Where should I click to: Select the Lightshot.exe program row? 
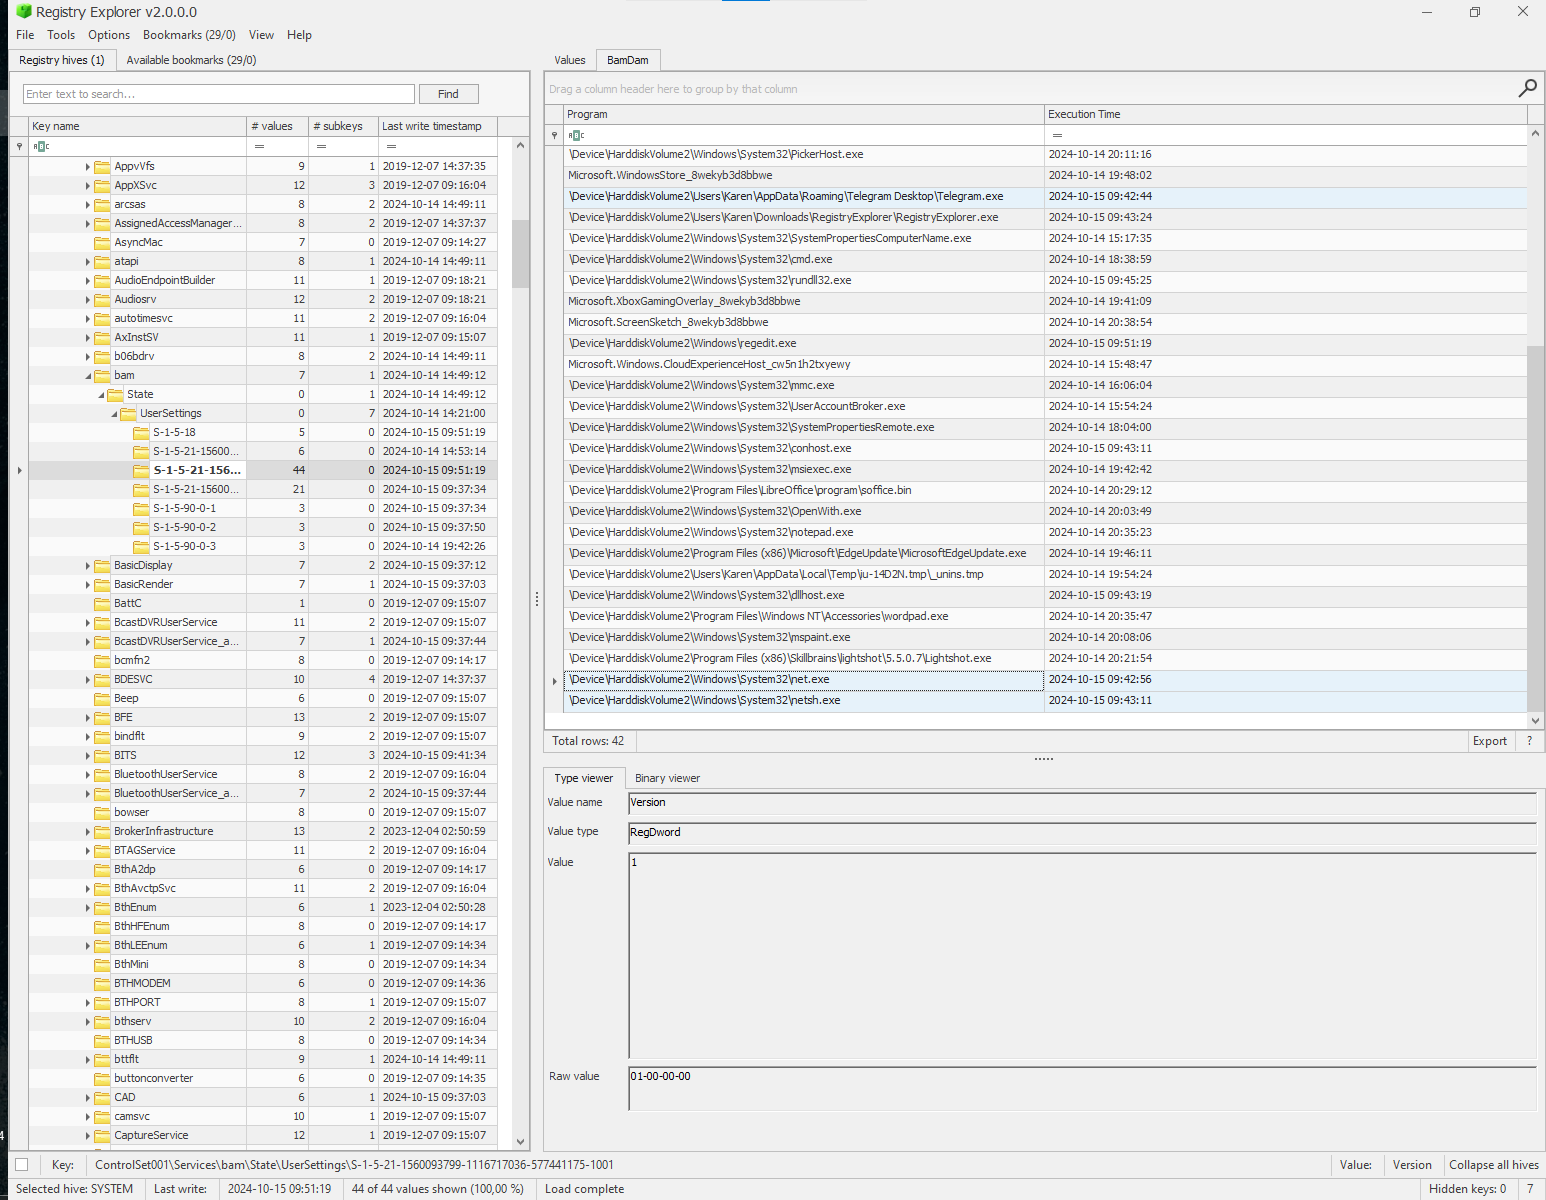[1045, 659]
